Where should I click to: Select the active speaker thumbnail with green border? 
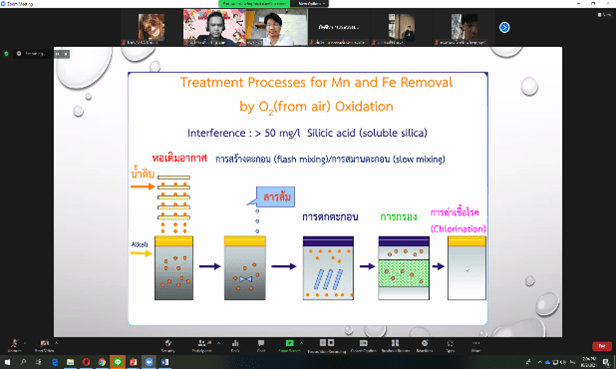[277, 28]
